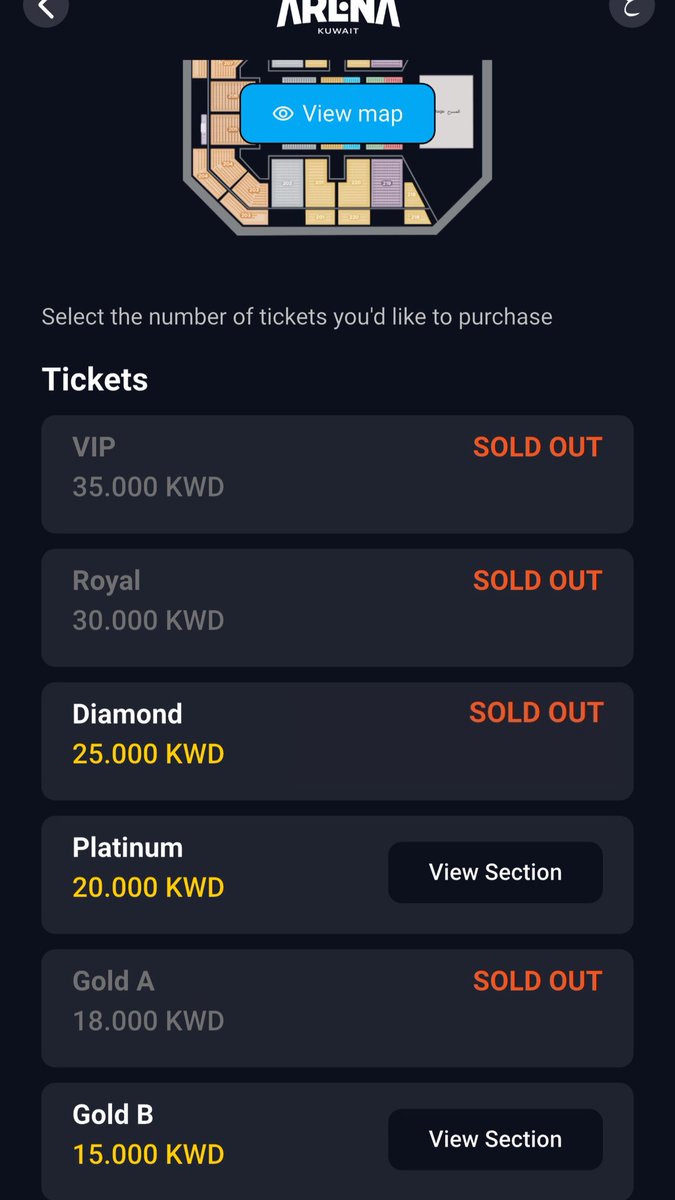Click the Tickets heading

click(95, 379)
